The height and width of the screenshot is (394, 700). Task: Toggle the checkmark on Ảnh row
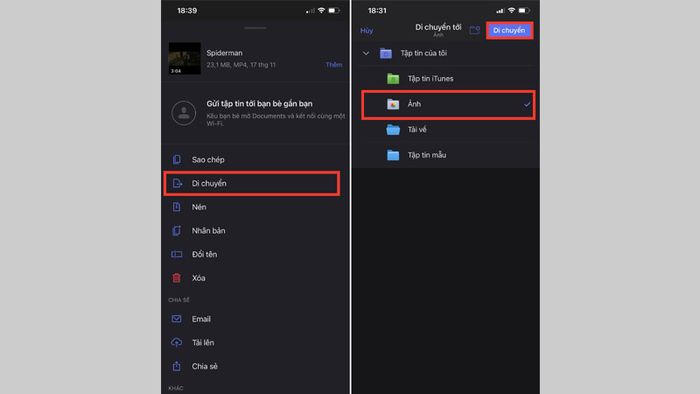(x=527, y=104)
